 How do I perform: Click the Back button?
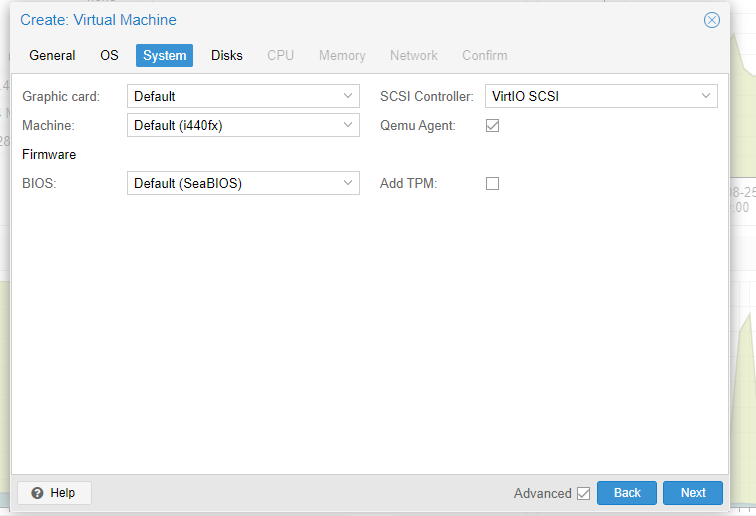click(627, 493)
